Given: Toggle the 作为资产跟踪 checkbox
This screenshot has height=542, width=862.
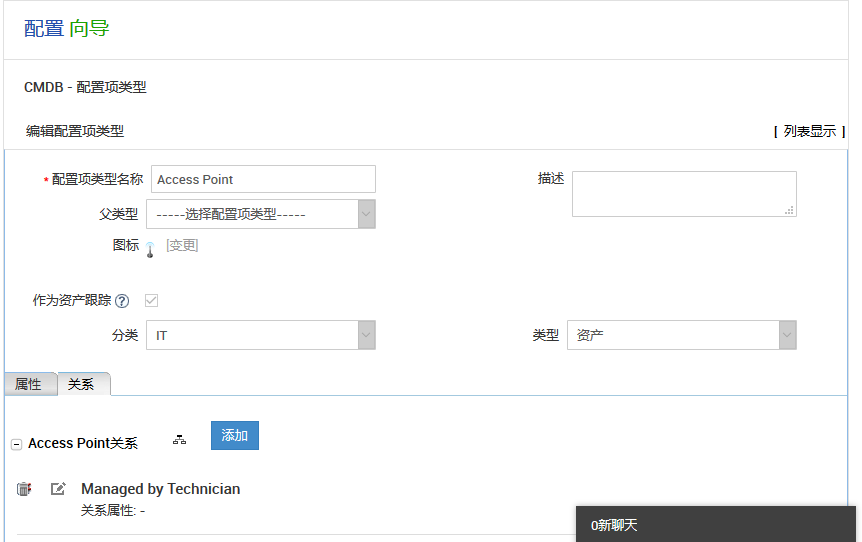Looking at the screenshot, I should (152, 300).
